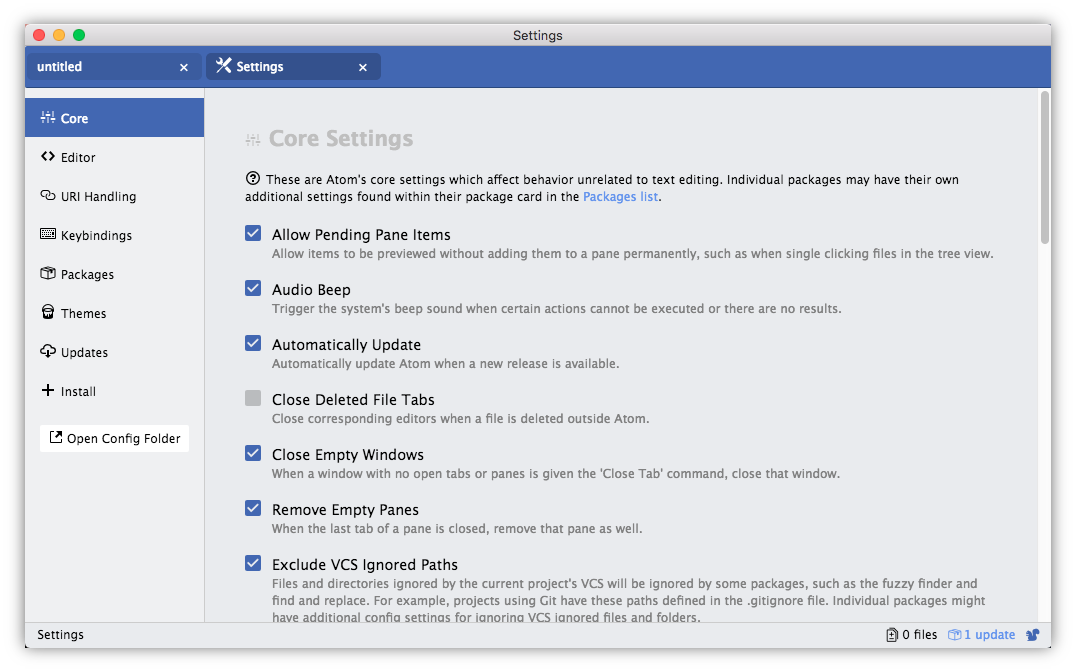Image resolution: width=1076 pixels, height=672 pixels.
Task: Click the Close Empty Windows label
Action: pyautogui.click(x=348, y=454)
